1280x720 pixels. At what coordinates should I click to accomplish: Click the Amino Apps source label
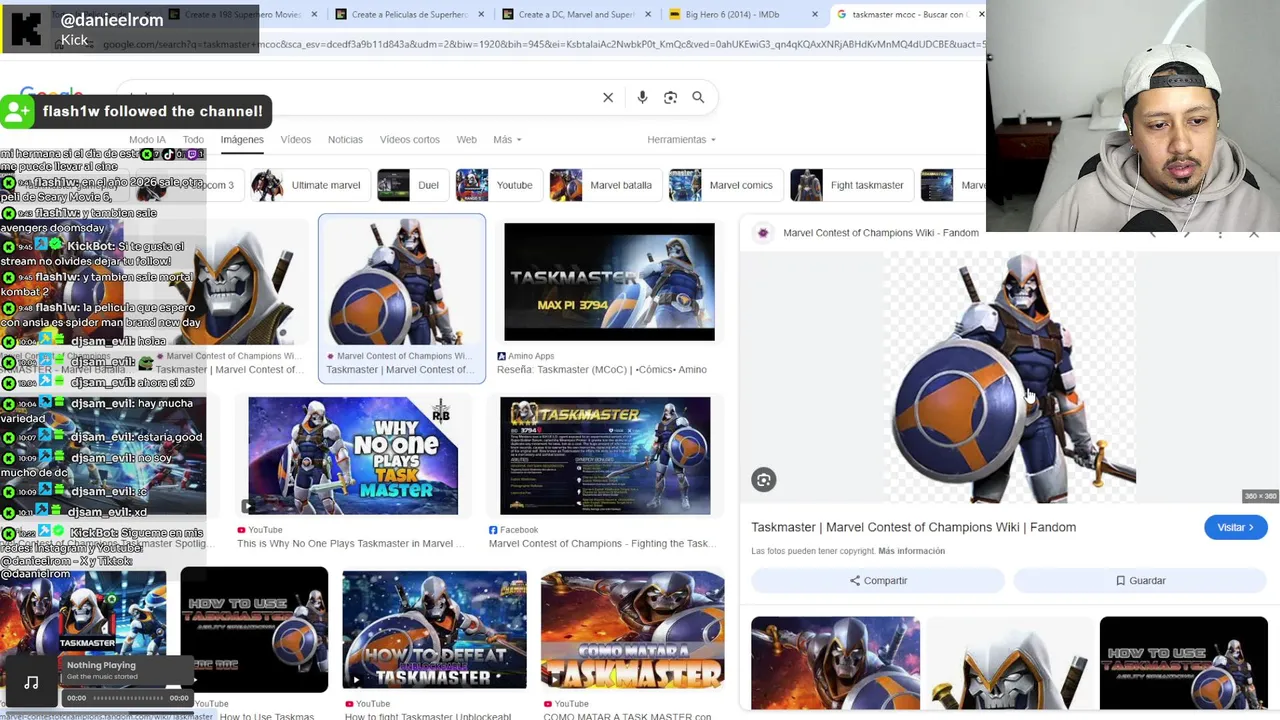[x=531, y=356]
